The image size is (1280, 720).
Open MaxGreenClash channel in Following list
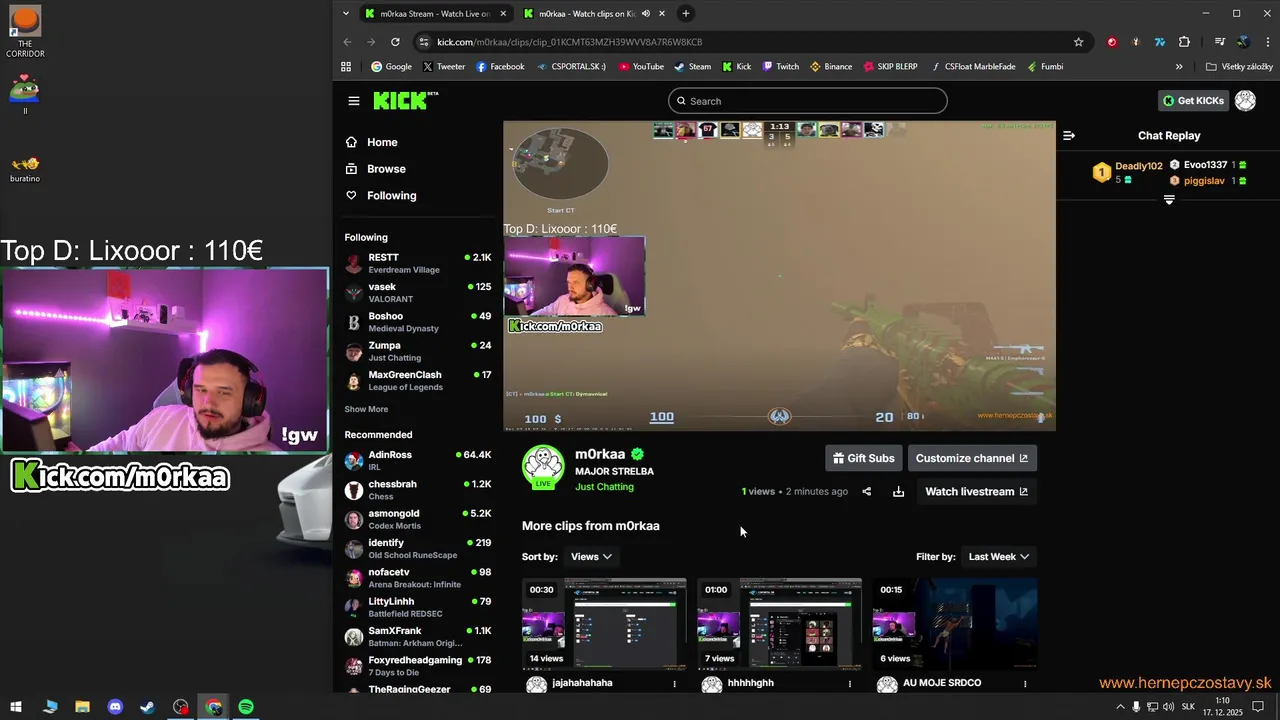[x=418, y=380]
